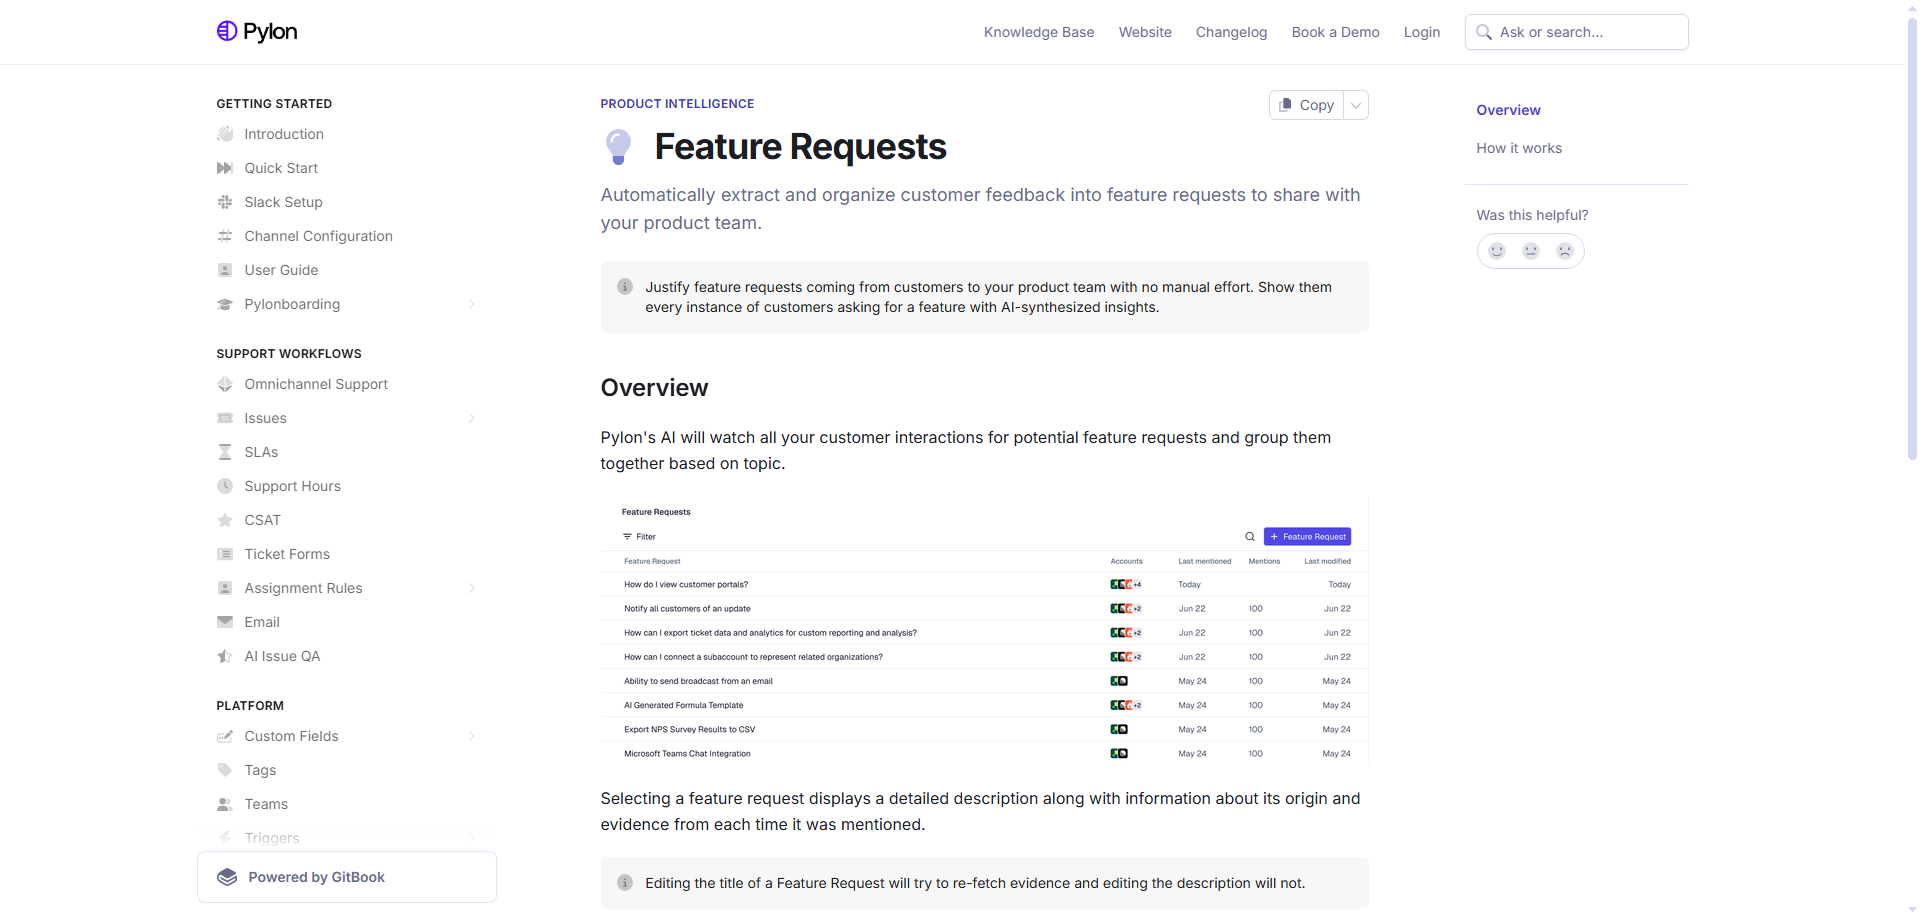Image resolution: width=1920 pixels, height=919 pixels.
Task: Click the Book a Demo link
Action: tap(1335, 32)
